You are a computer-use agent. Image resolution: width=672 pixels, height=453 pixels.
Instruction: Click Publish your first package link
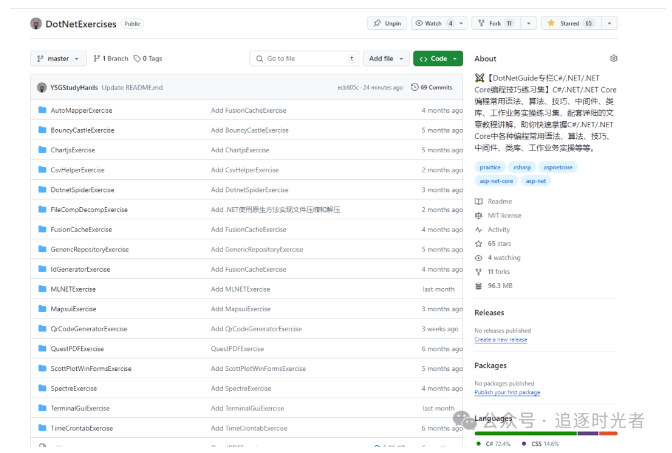point(507,392)
